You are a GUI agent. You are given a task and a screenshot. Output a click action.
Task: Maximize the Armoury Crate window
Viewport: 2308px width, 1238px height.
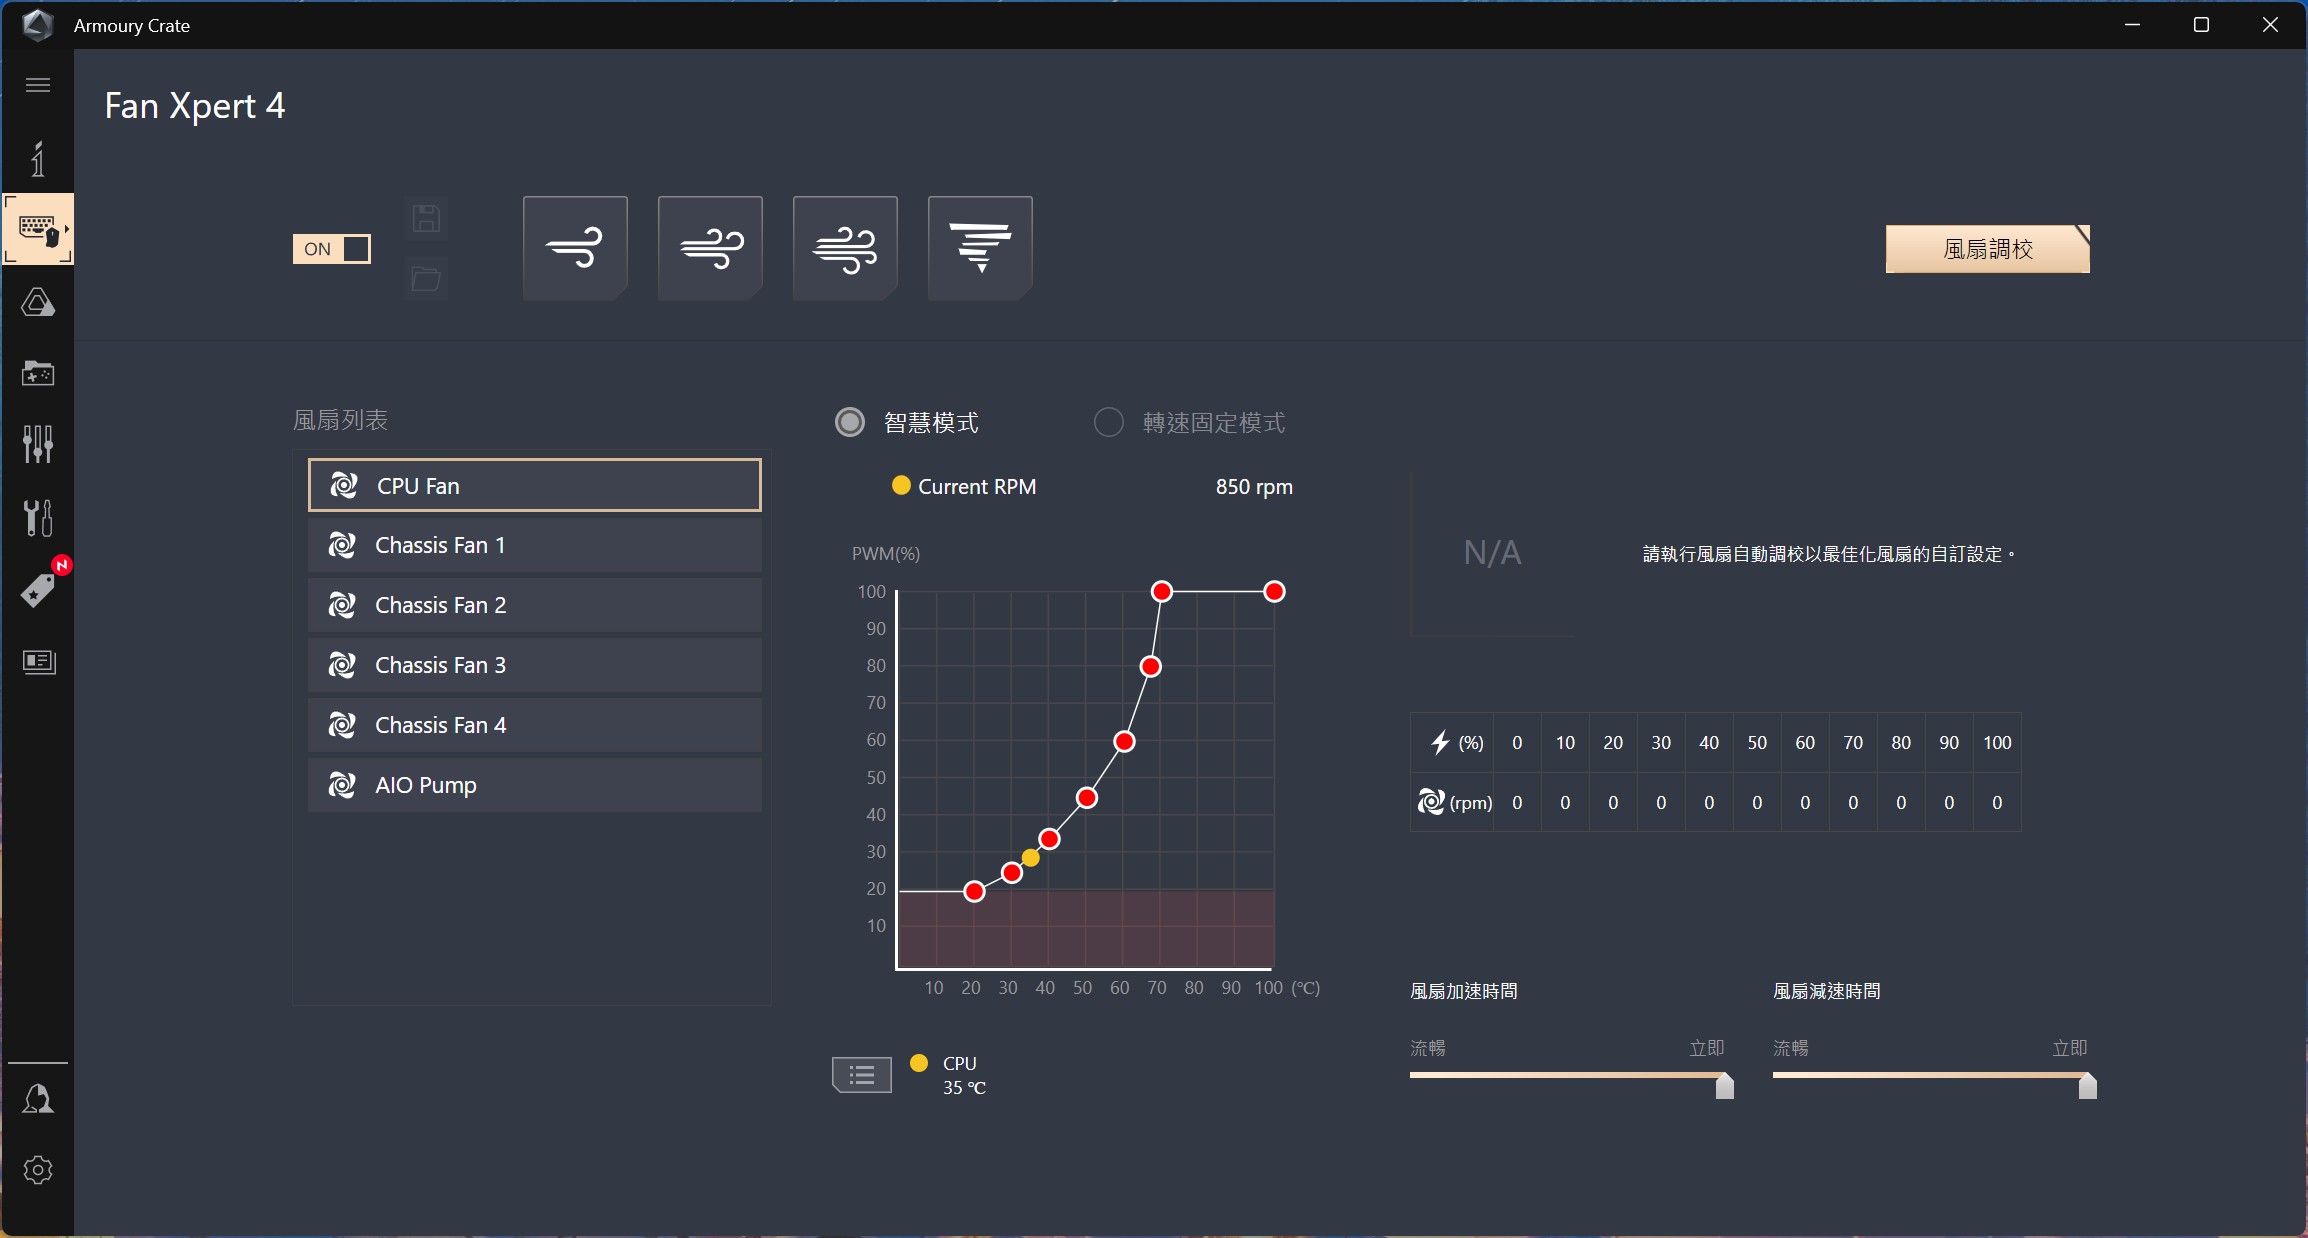point(2201,25)
